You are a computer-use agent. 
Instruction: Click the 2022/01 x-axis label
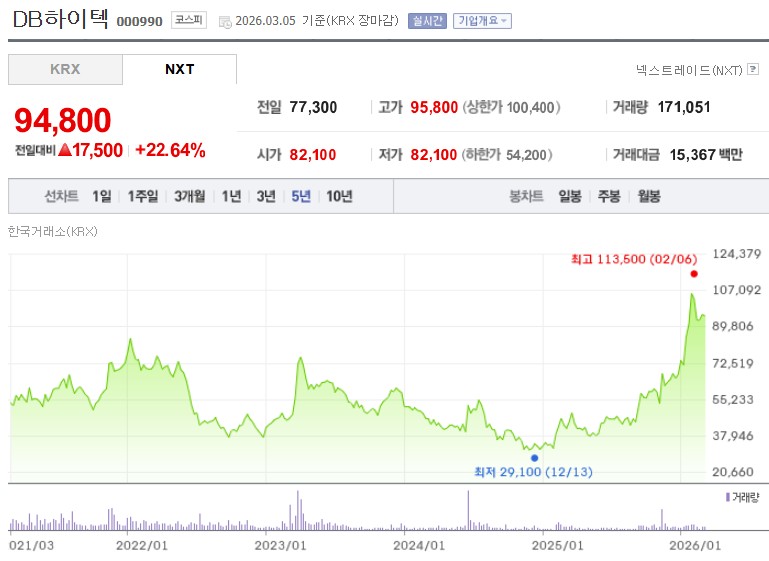click(142, 545)
